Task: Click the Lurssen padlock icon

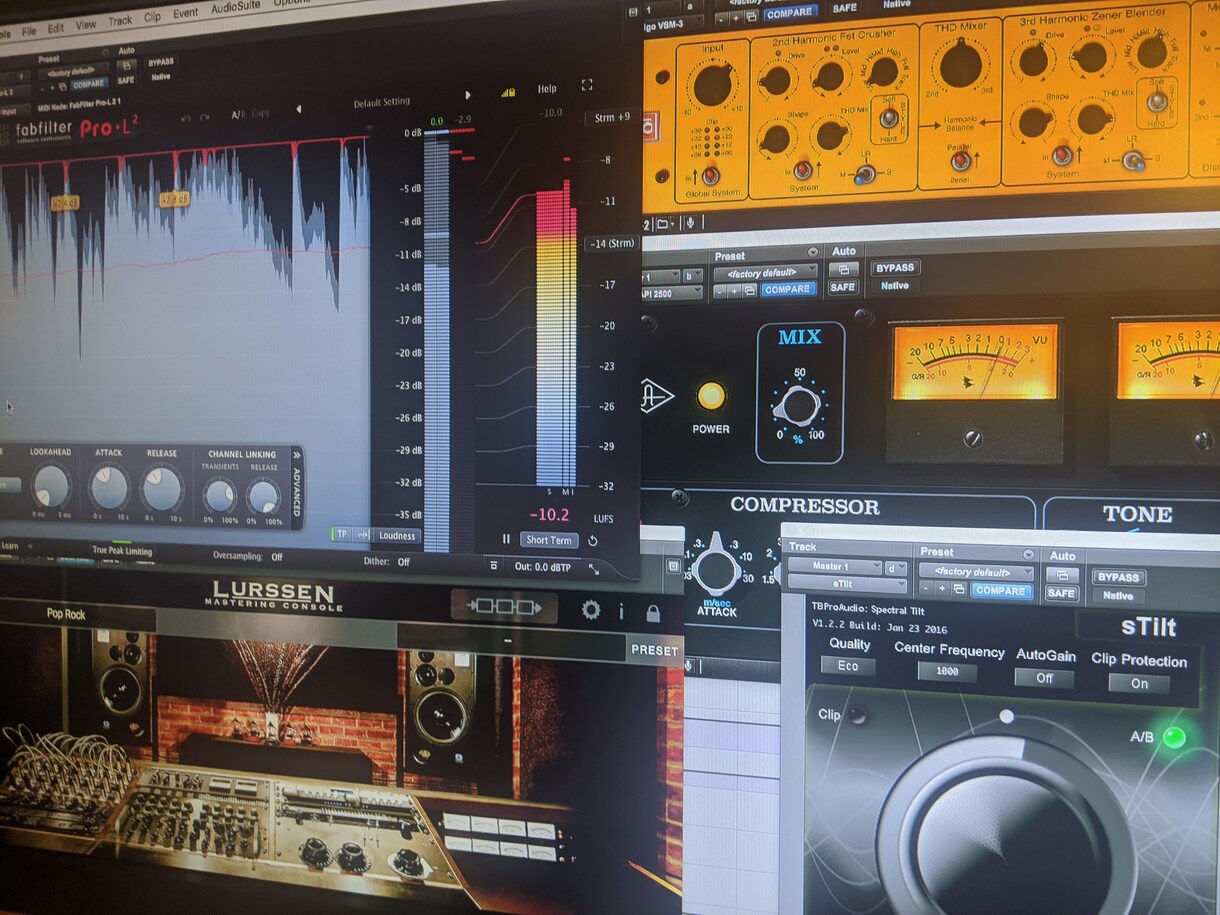Action: tap(653, 612)
